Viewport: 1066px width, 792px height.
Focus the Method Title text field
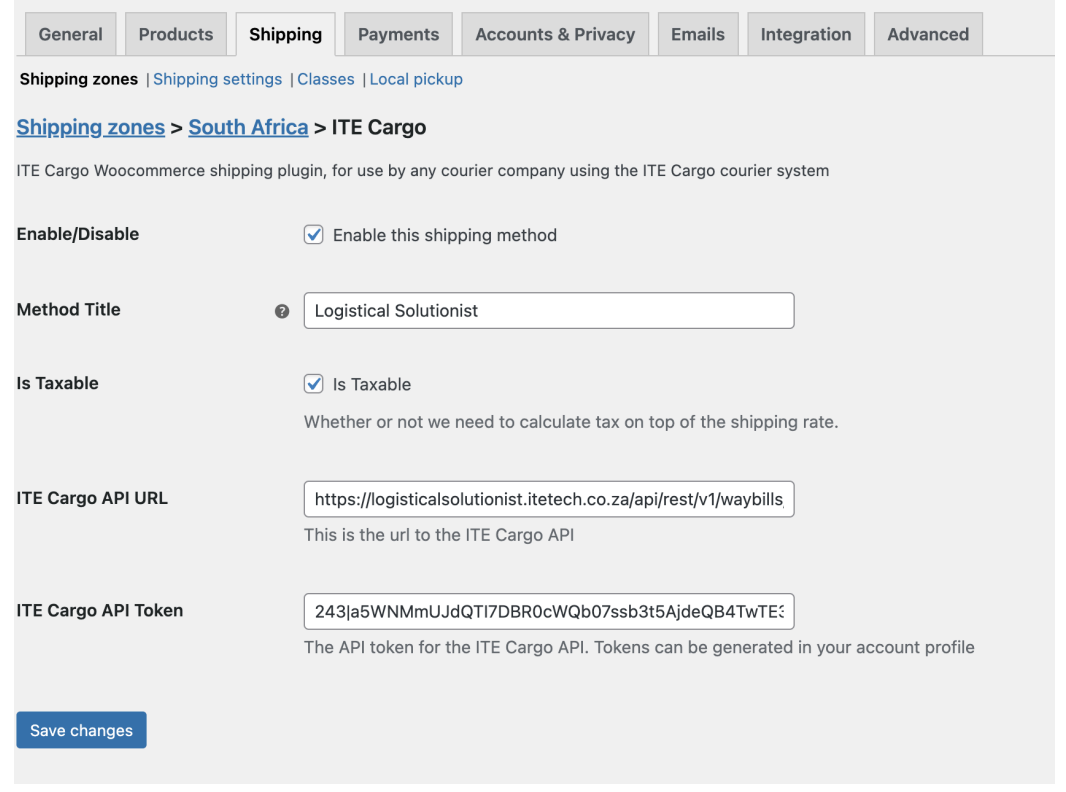point(548,311)
